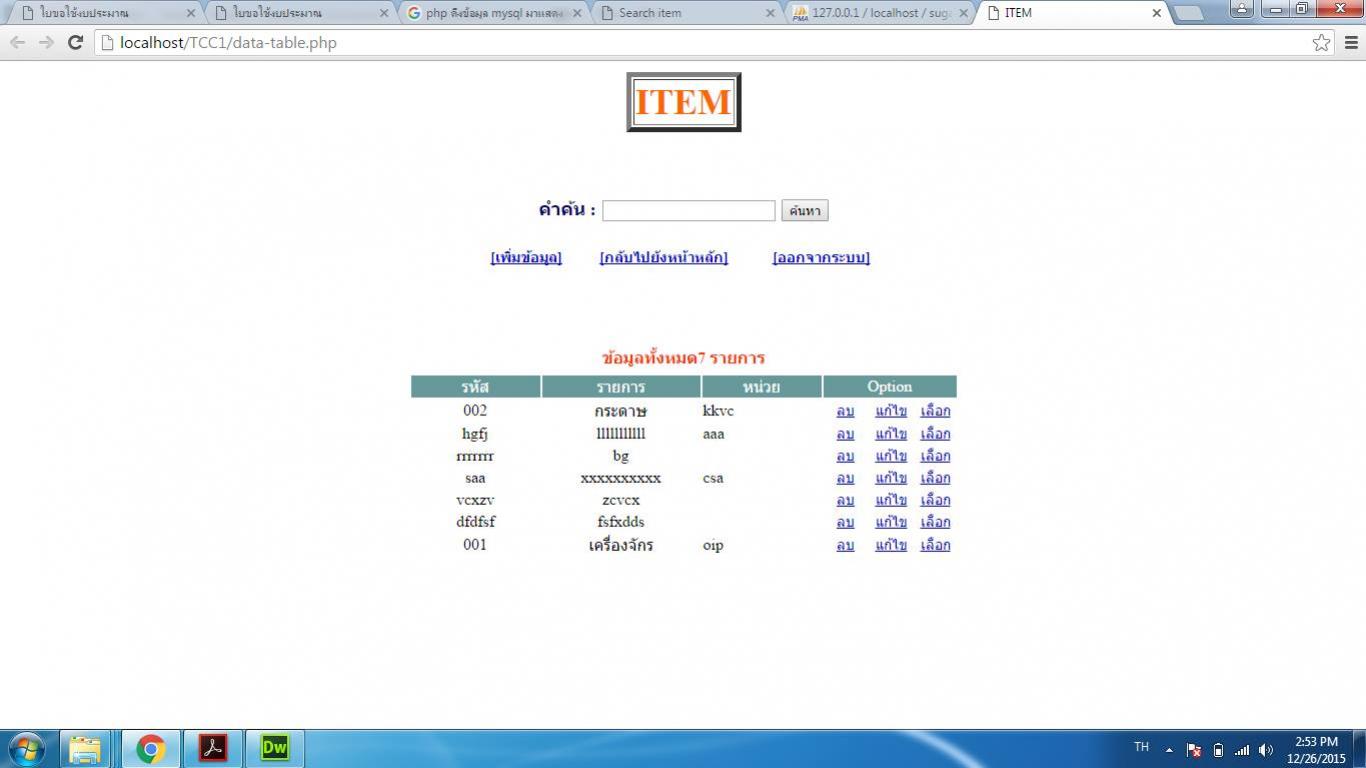1366x768 pixels.
Task: Choose เลือก for the row with item bg
Action: click(x=935, y=456)
